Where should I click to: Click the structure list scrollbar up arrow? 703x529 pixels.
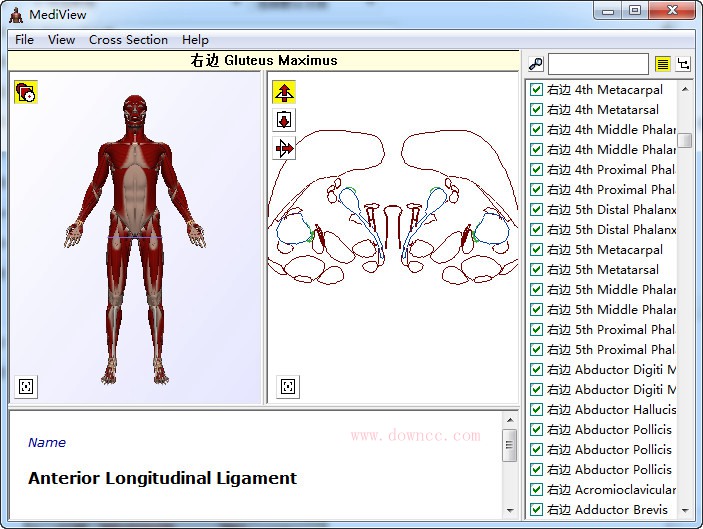(685, 89)
